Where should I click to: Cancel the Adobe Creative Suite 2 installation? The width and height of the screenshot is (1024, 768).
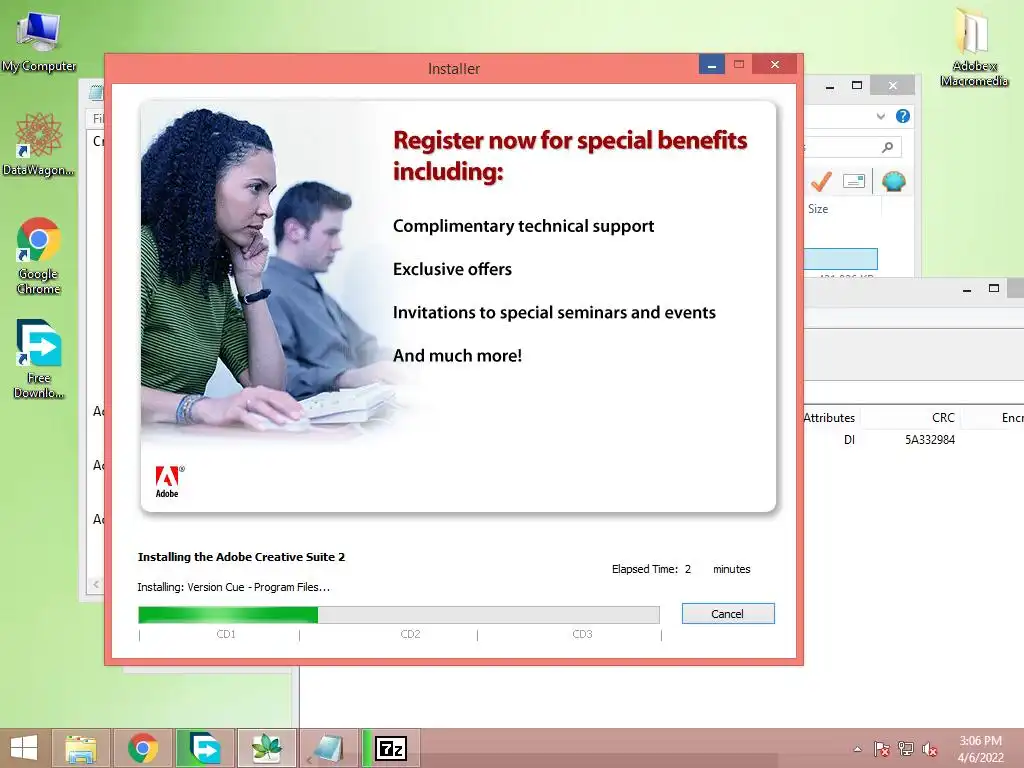click(x=728, y=614)
